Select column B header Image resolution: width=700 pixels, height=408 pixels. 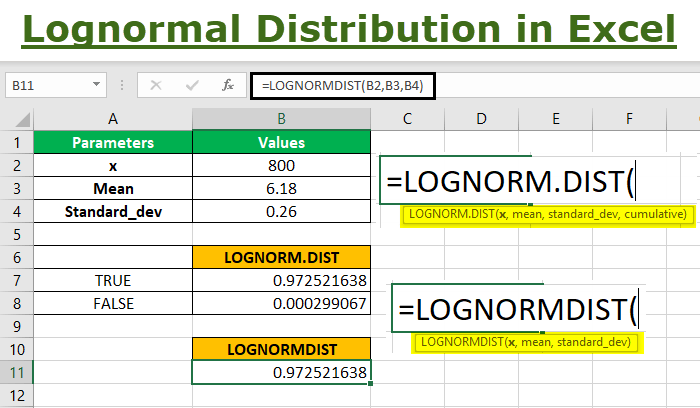pos(281,119)
